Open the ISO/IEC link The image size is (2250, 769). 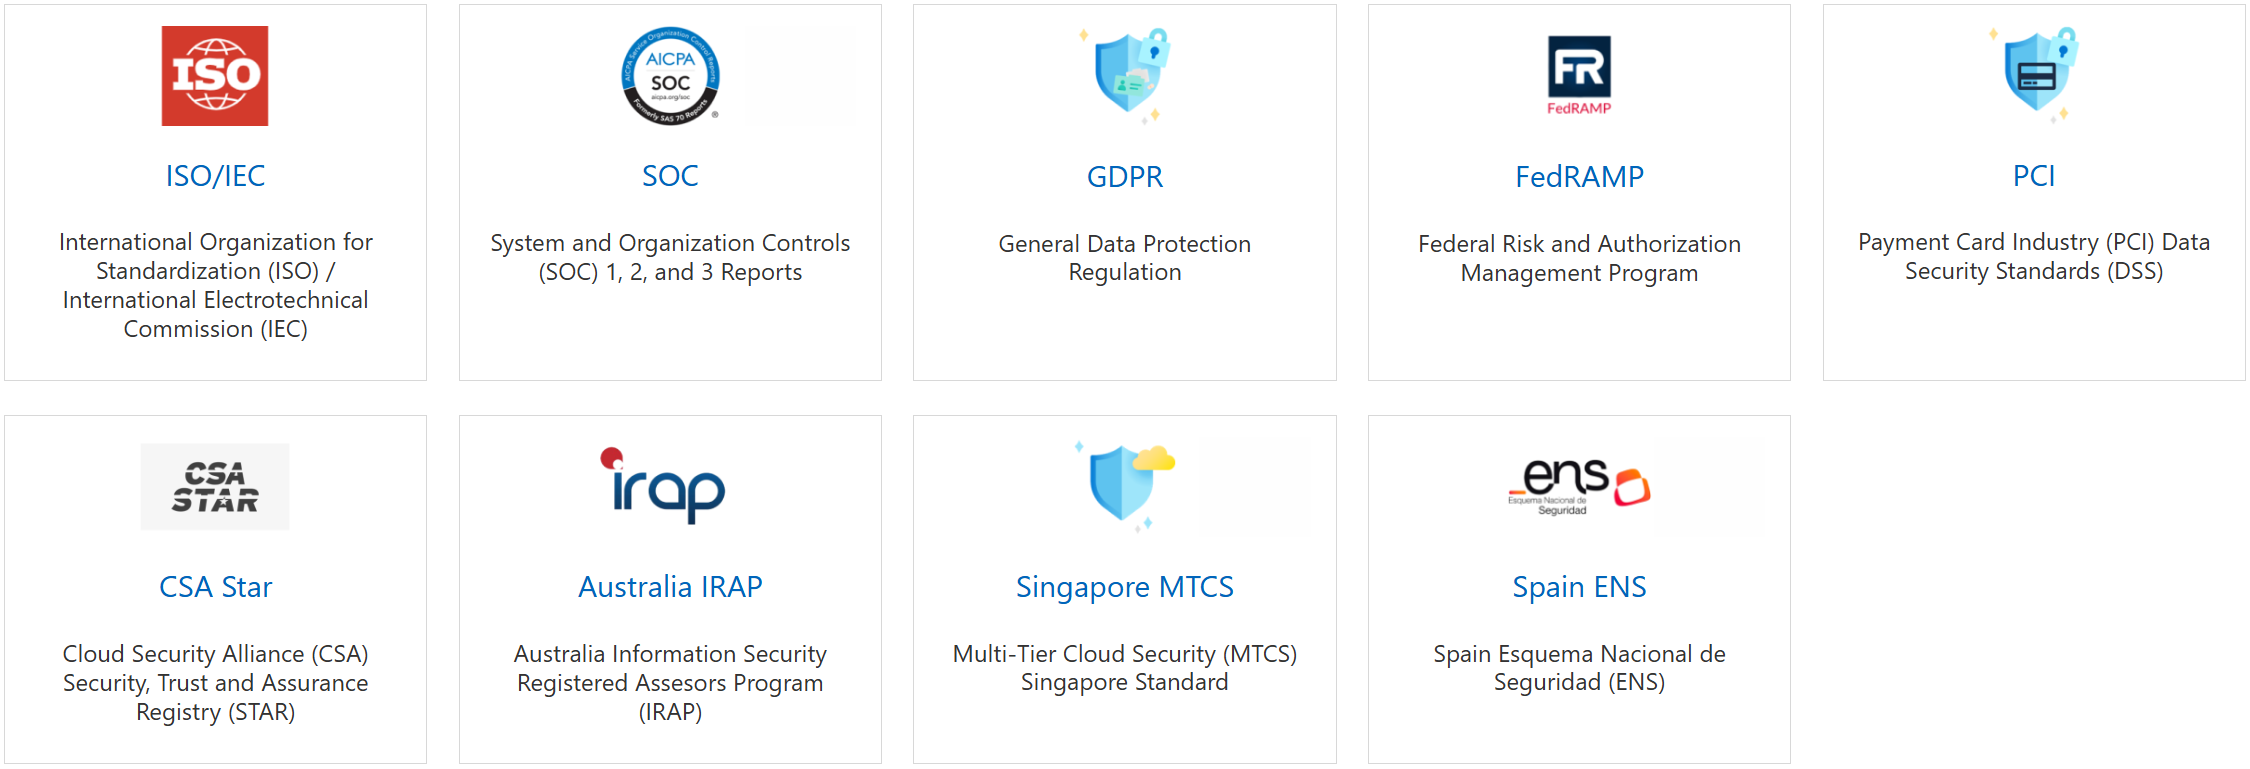point(215,176)
